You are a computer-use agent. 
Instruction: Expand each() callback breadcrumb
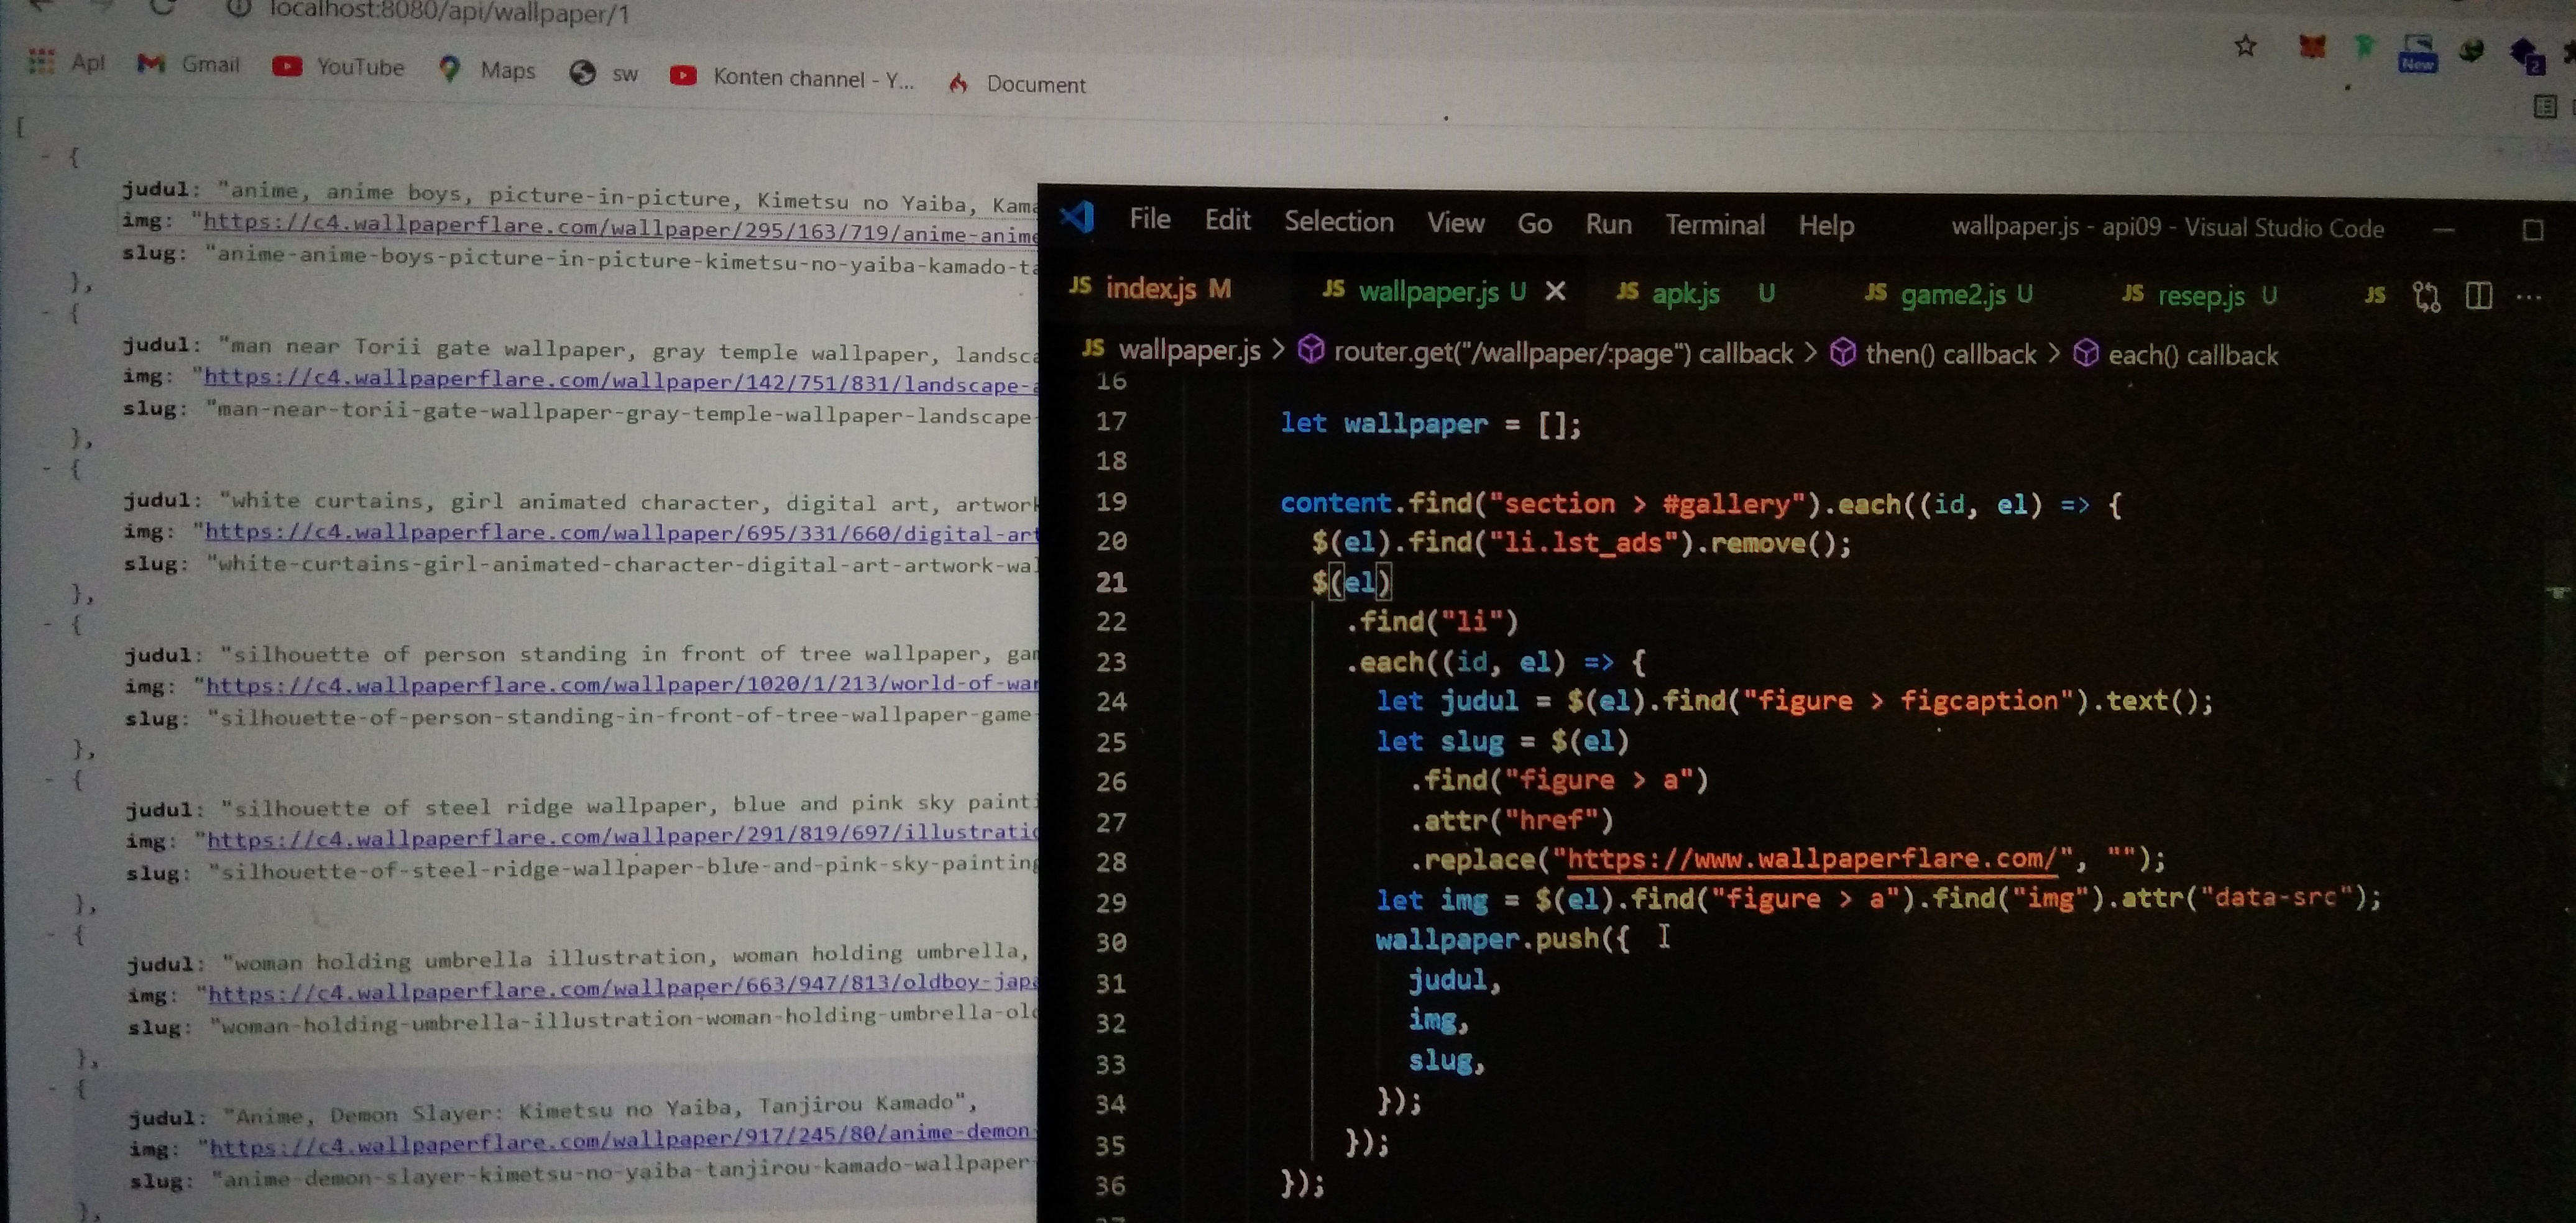[x=2191, y=355]
